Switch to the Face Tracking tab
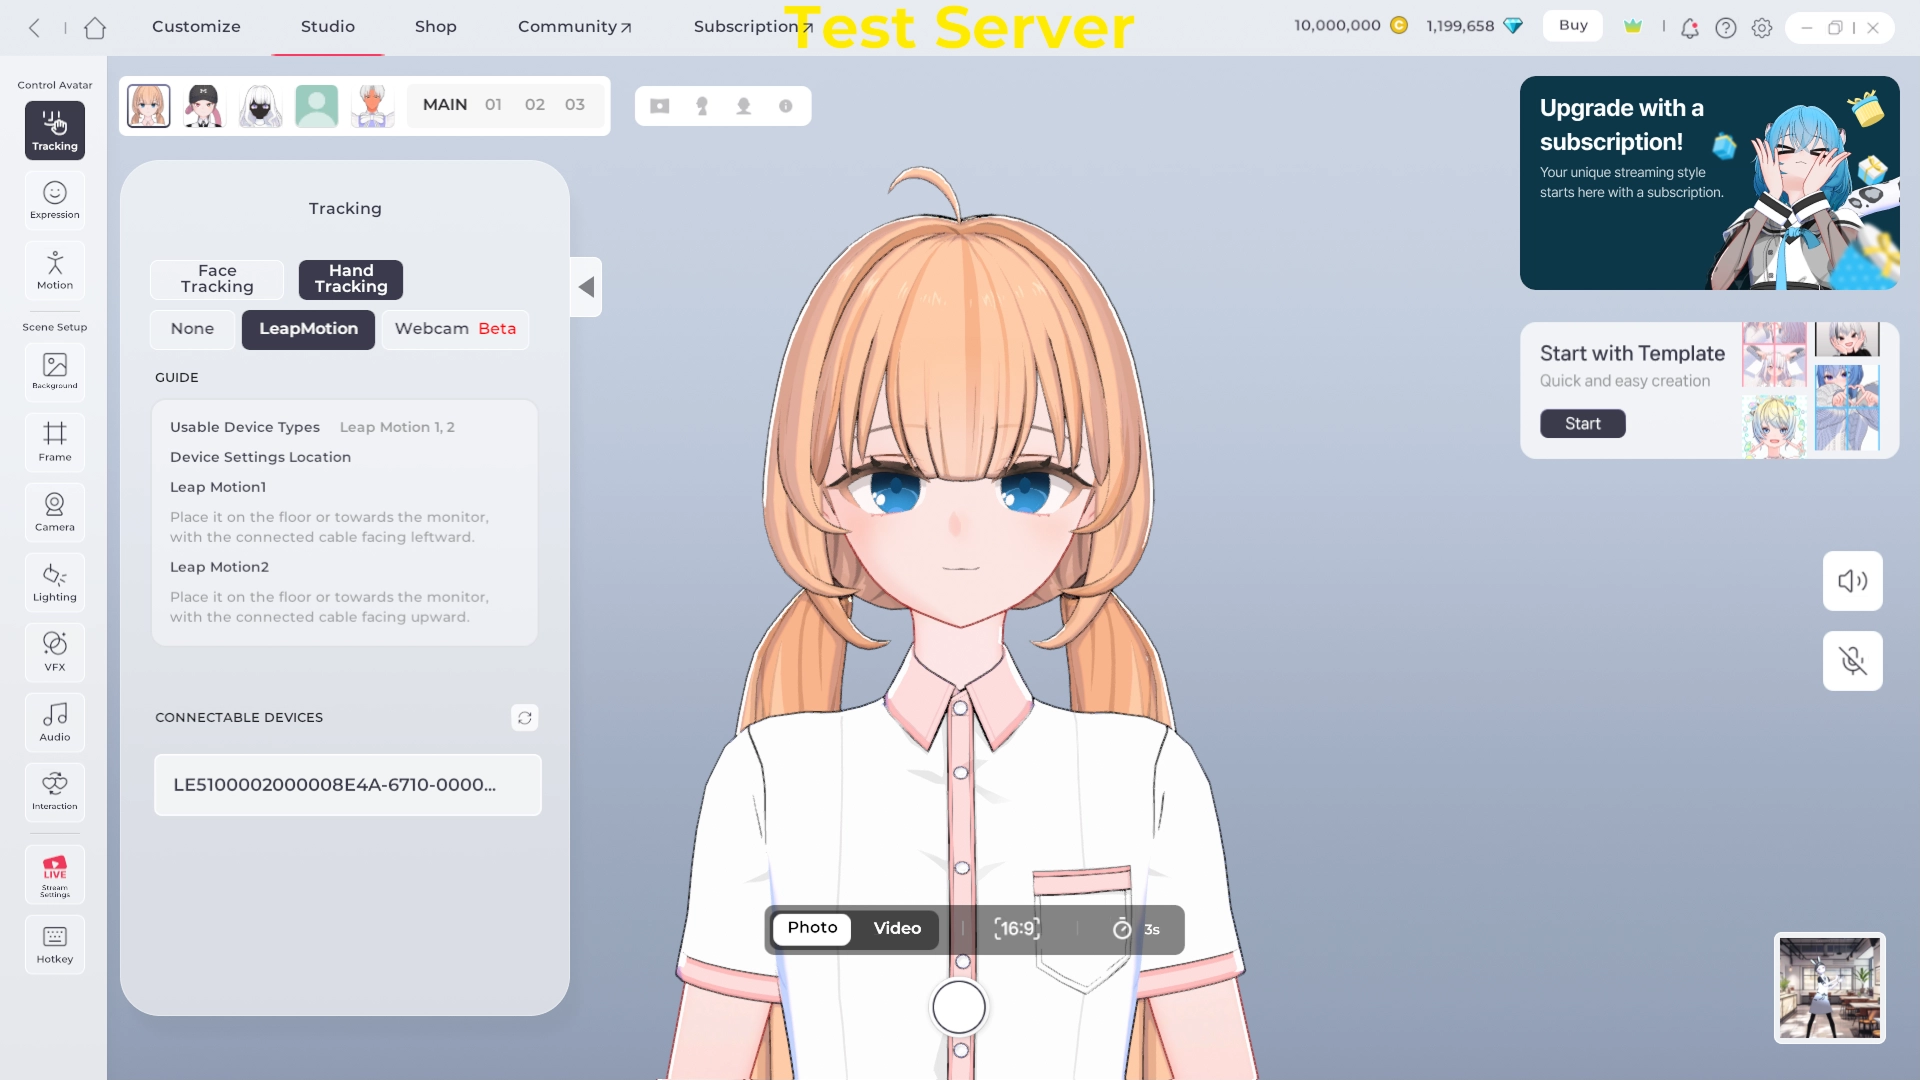 click(217, 279)
